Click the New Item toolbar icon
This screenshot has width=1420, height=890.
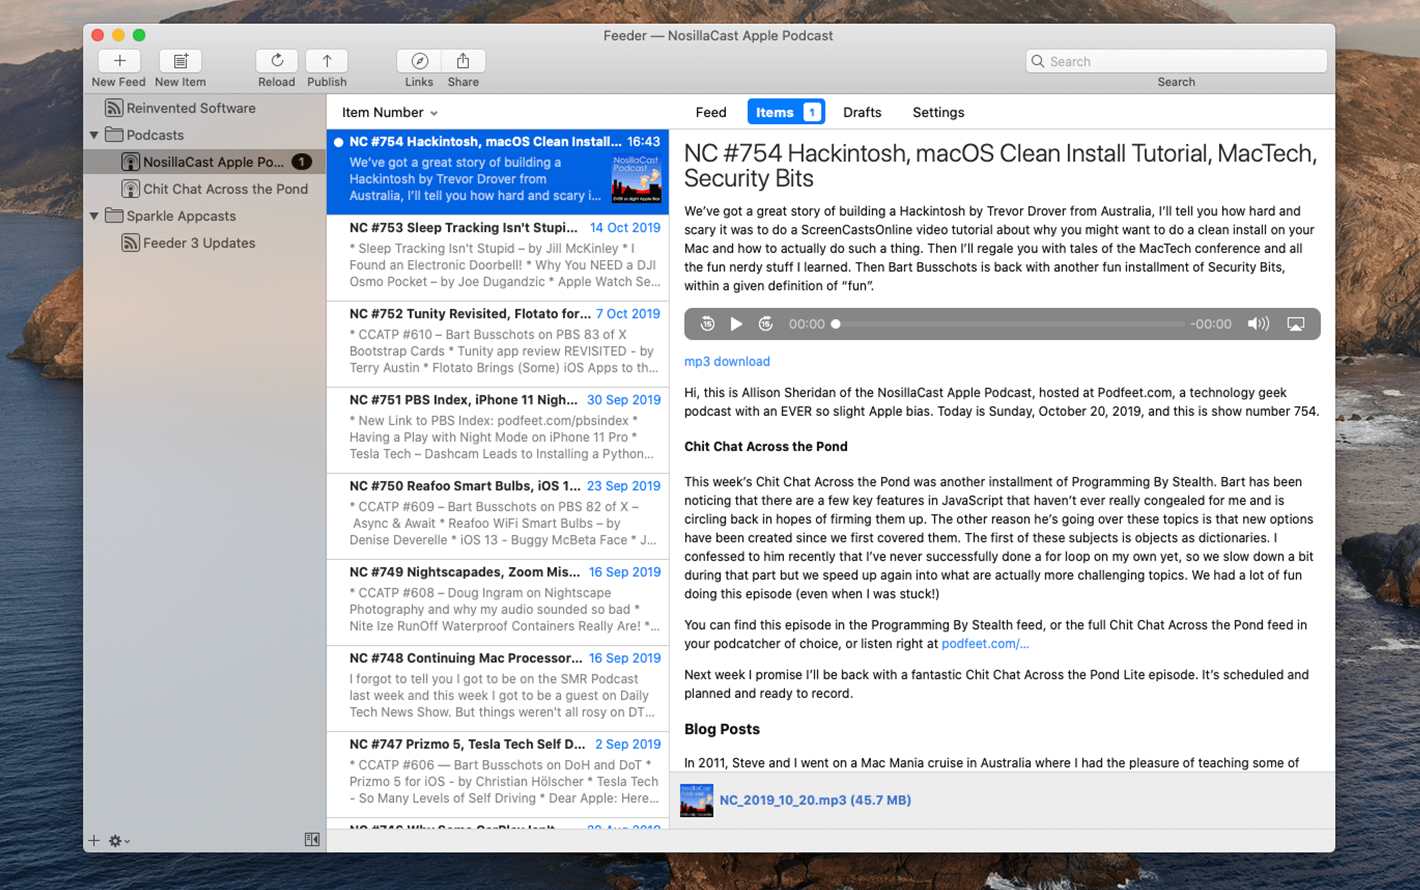tap(180, 61)
